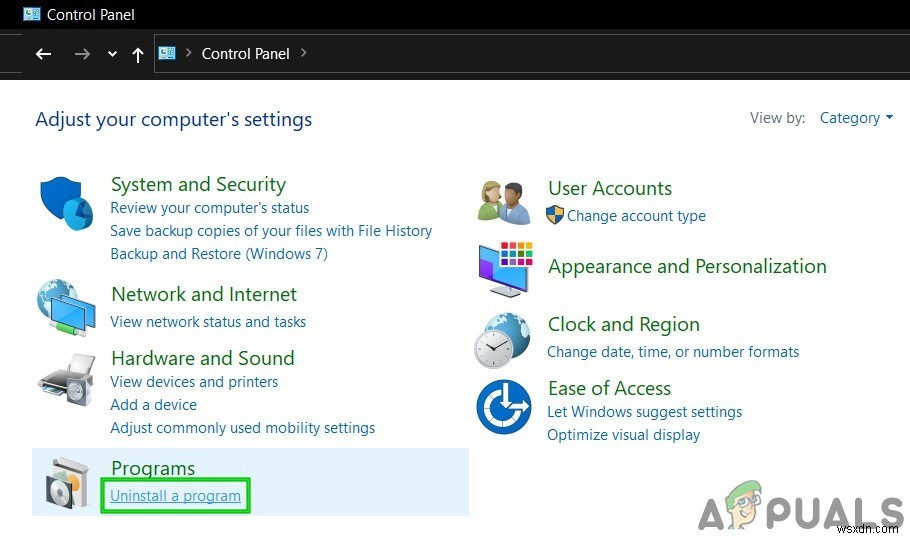The height and width of the screenshot is (539, 910).
Task: Click the Network and Internet globe icon
Action: pyautogui.click(x=66, y=308)
